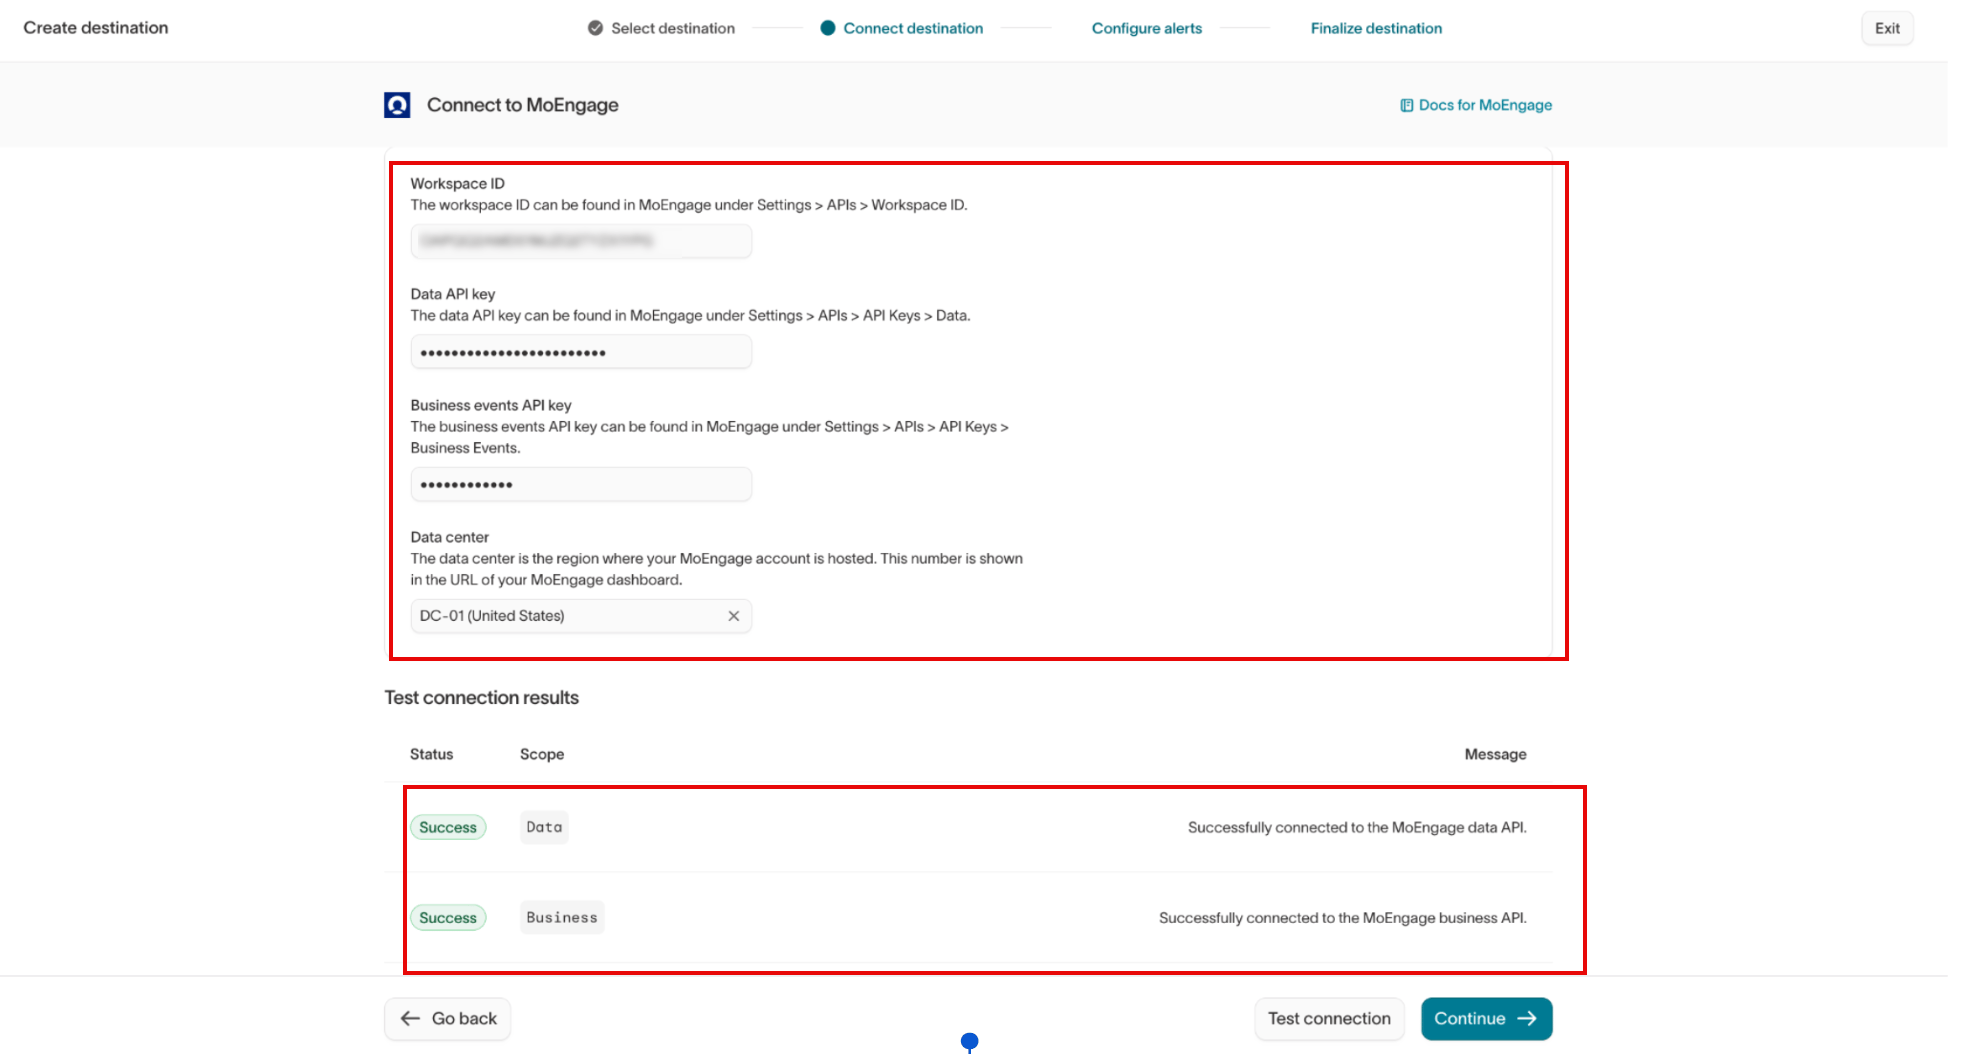
Task: Click the Message column header
Action: click(x=1495, y=754)
